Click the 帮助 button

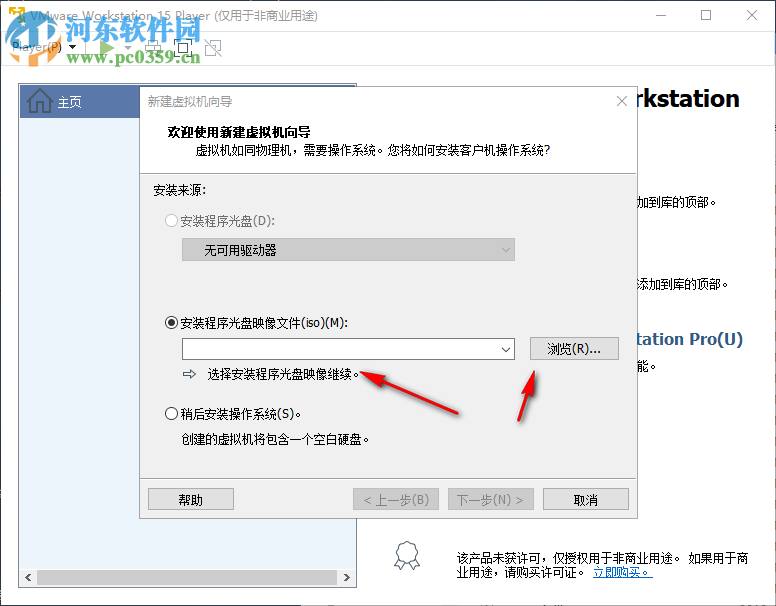pyautogui.click(x=191, y=500)
